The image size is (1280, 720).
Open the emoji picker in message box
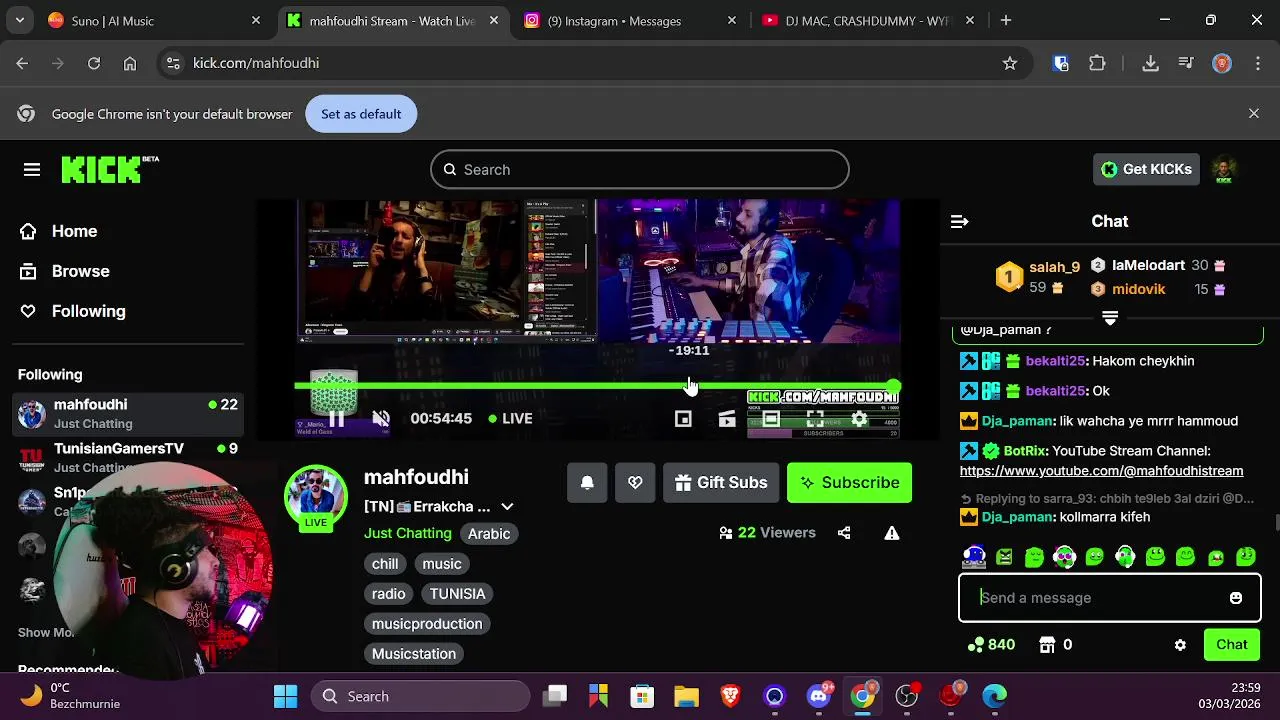tap(1236, 598)
